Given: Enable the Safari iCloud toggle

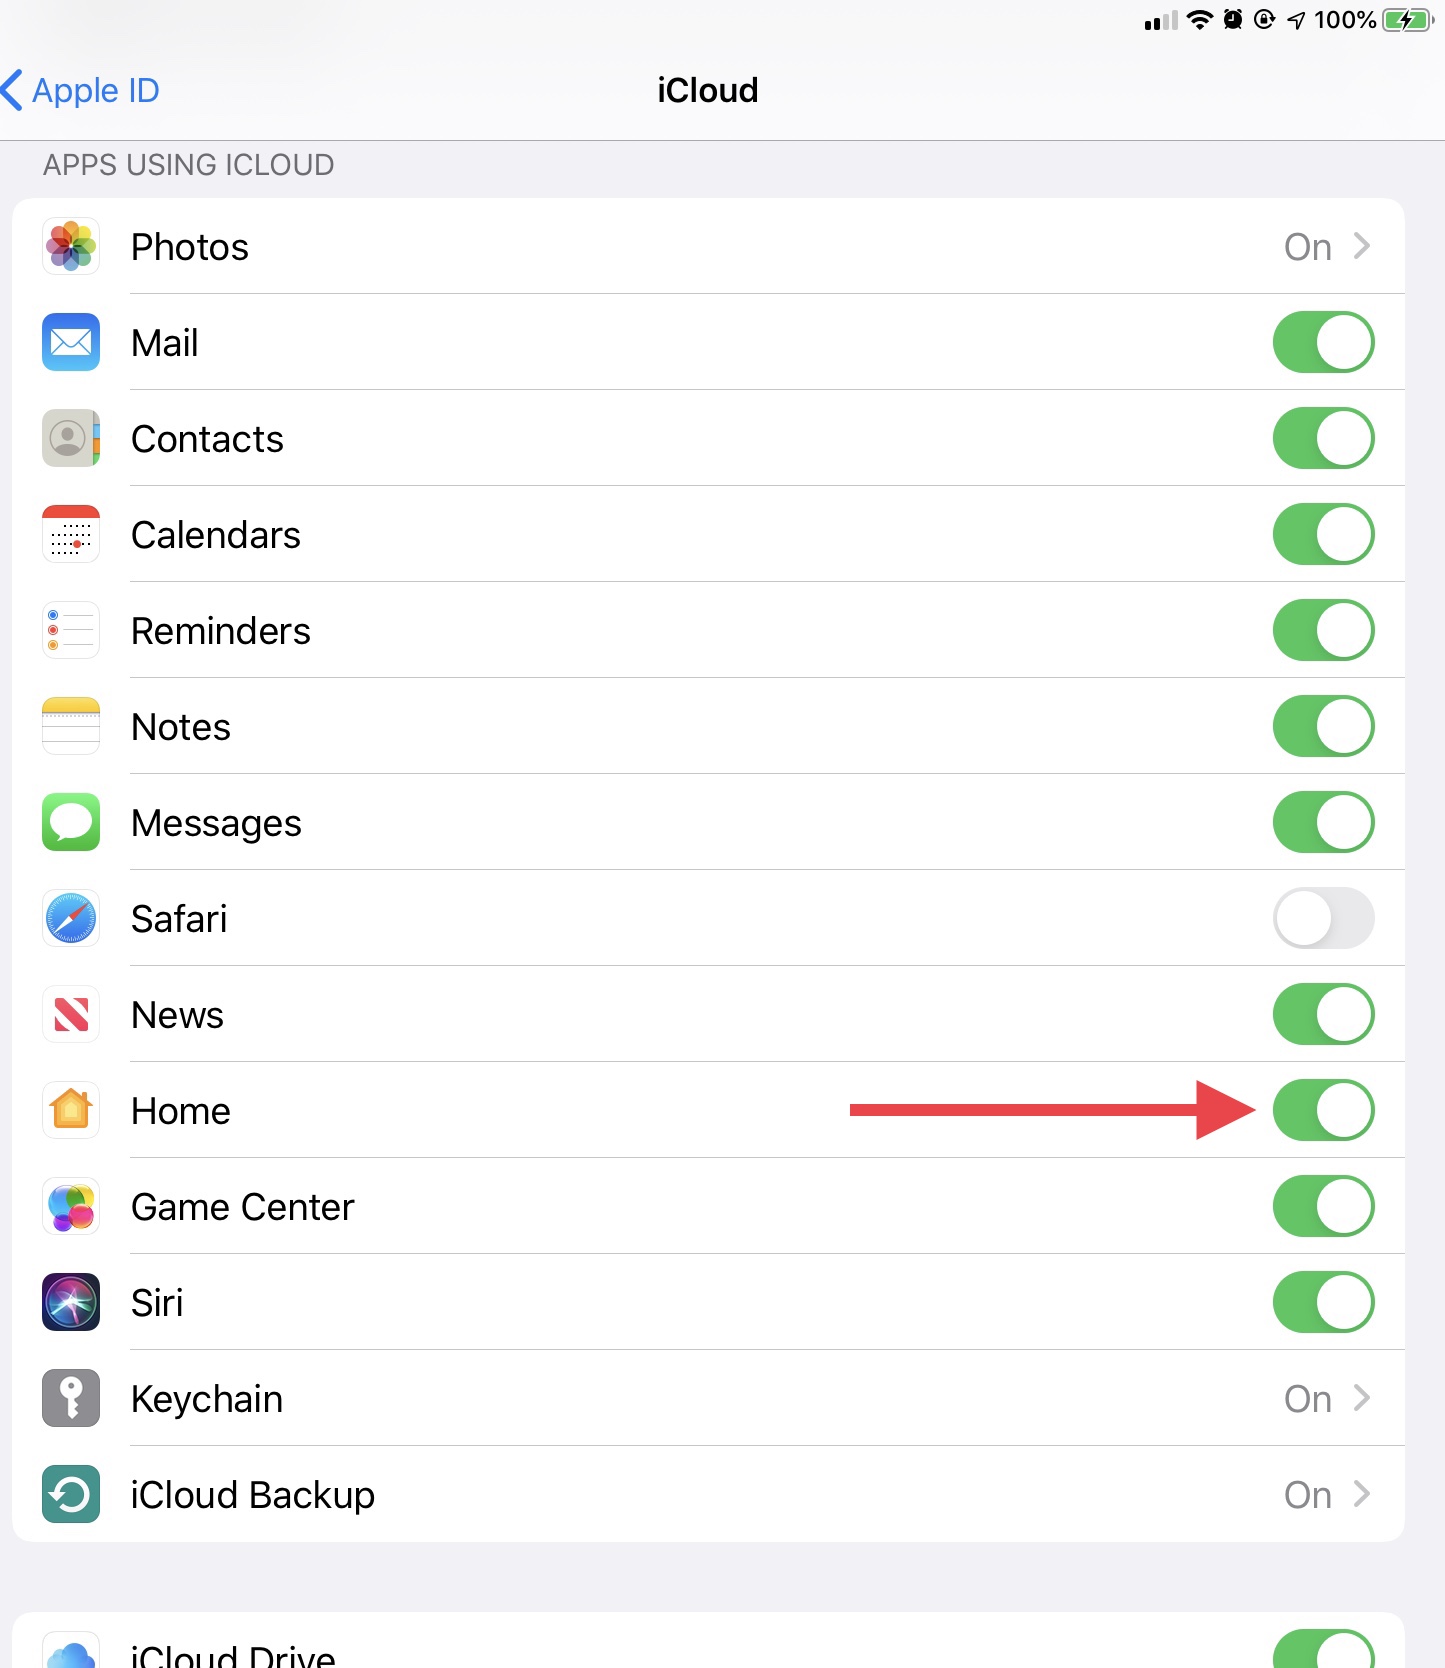Looking at the screenshot, I should [x=1323, y=918].
